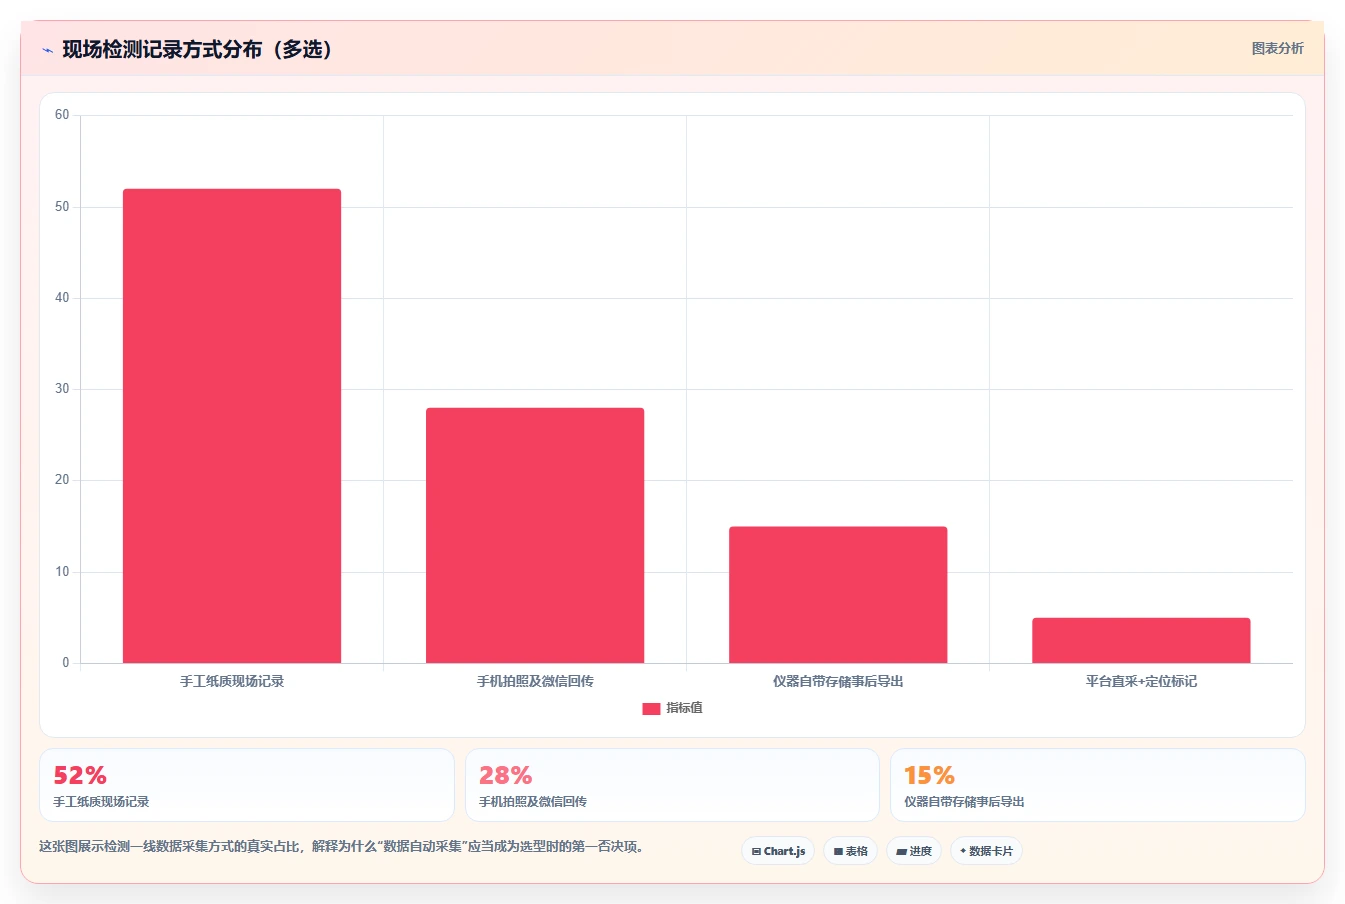Click the 平台直采+定位标记 bar
Image resolution: width=1345 pixels, height=904 pixels.
(x=1141, y=640)
